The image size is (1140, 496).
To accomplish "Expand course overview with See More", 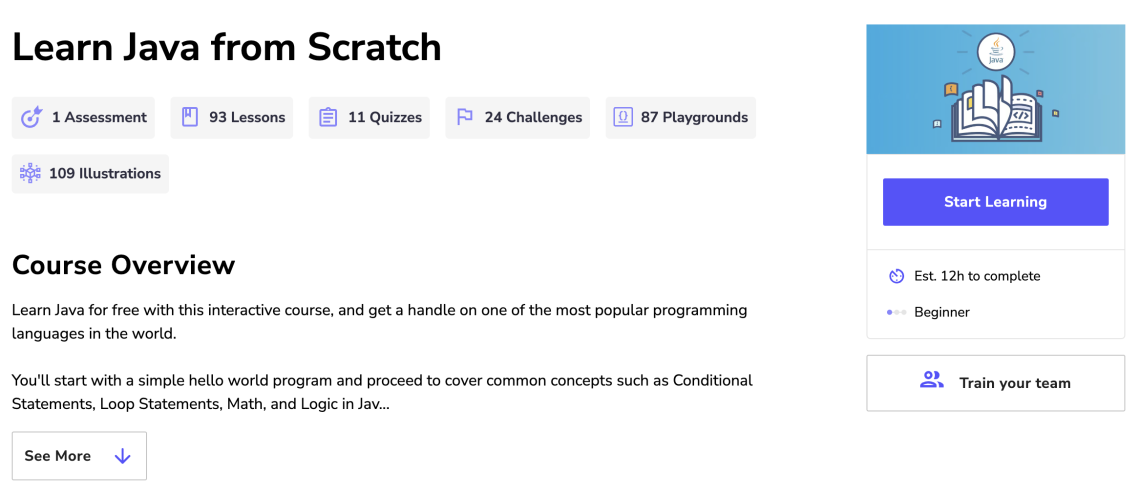I will (79, 456).
